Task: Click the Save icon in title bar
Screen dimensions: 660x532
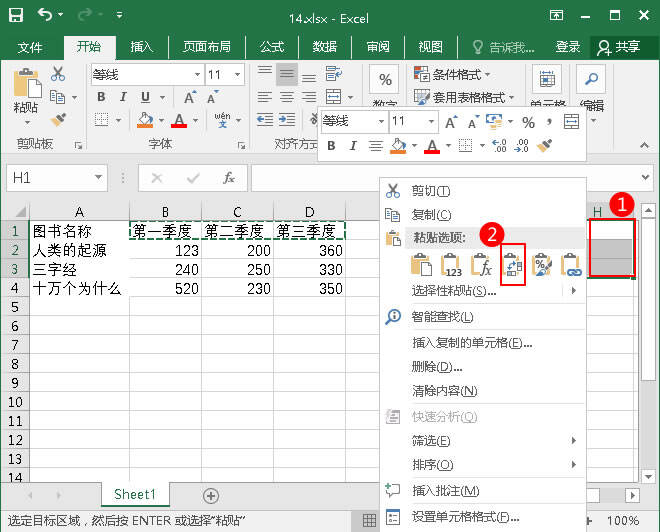Action: tap(18, 15)
